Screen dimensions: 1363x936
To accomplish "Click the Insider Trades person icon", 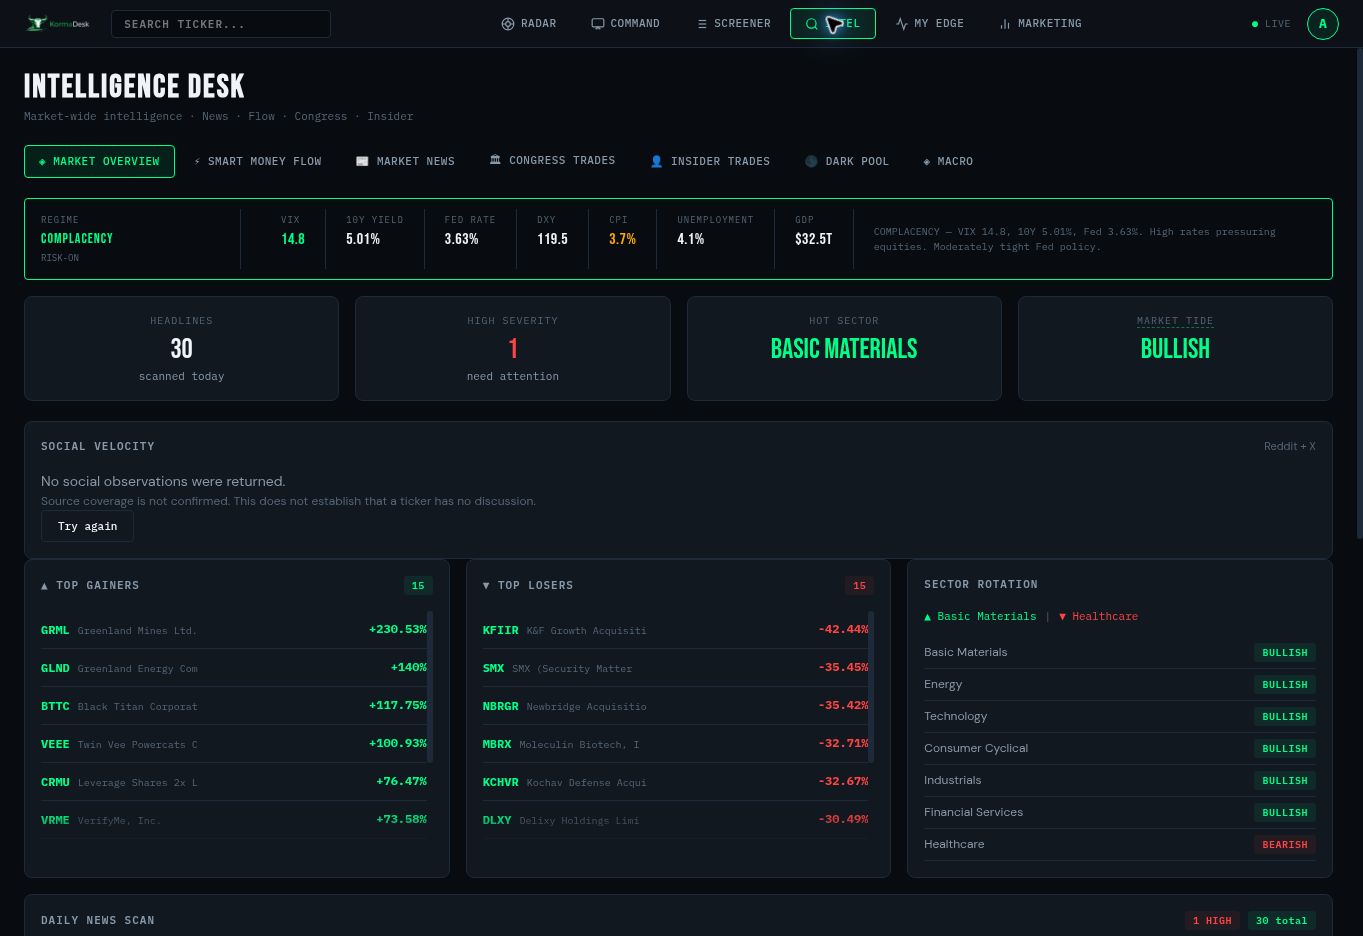I will pyautogui.click(x=657, y=161).
